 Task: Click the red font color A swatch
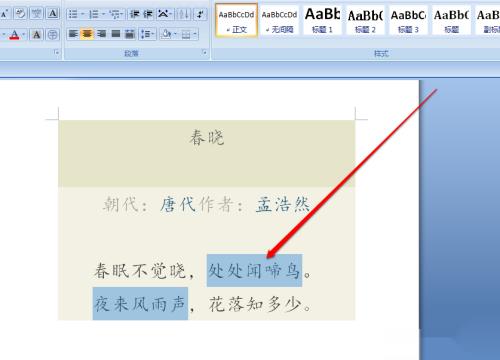click(x=14, y=34)
